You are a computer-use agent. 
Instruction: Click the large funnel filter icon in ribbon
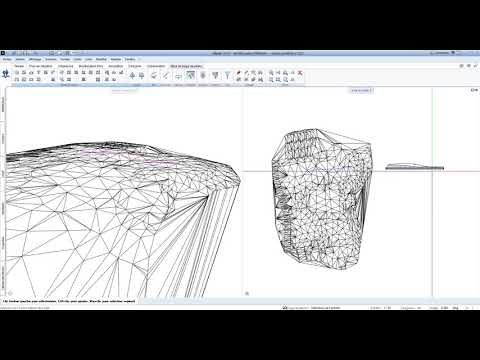[227, 76]
